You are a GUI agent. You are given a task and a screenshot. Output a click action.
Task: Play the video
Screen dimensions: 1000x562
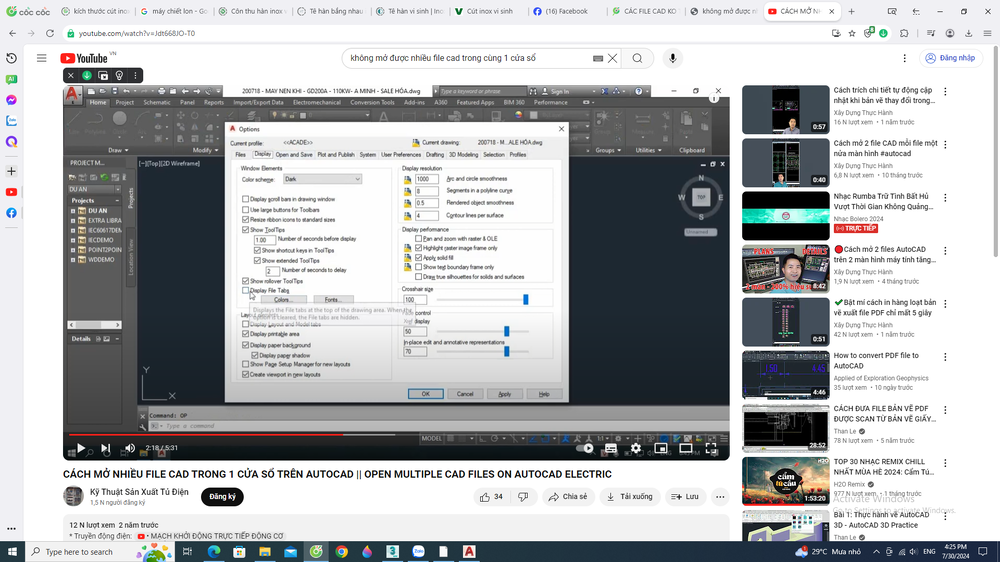click(80, 448)
